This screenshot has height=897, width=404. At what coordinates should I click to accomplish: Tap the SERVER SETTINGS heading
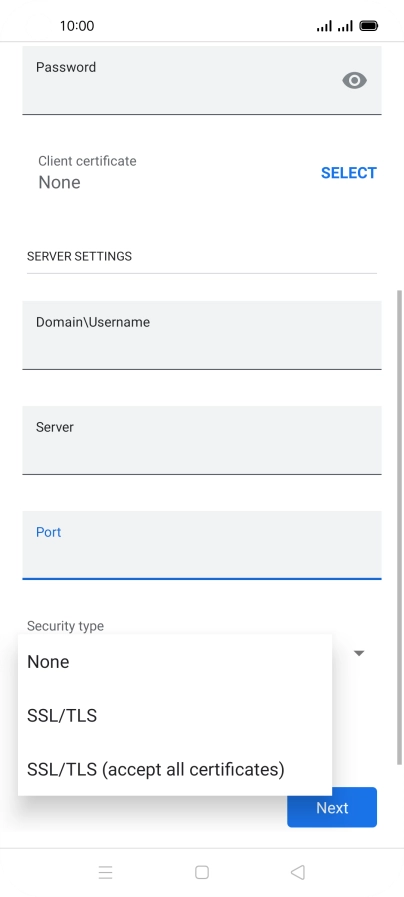(x=80, y=256)
